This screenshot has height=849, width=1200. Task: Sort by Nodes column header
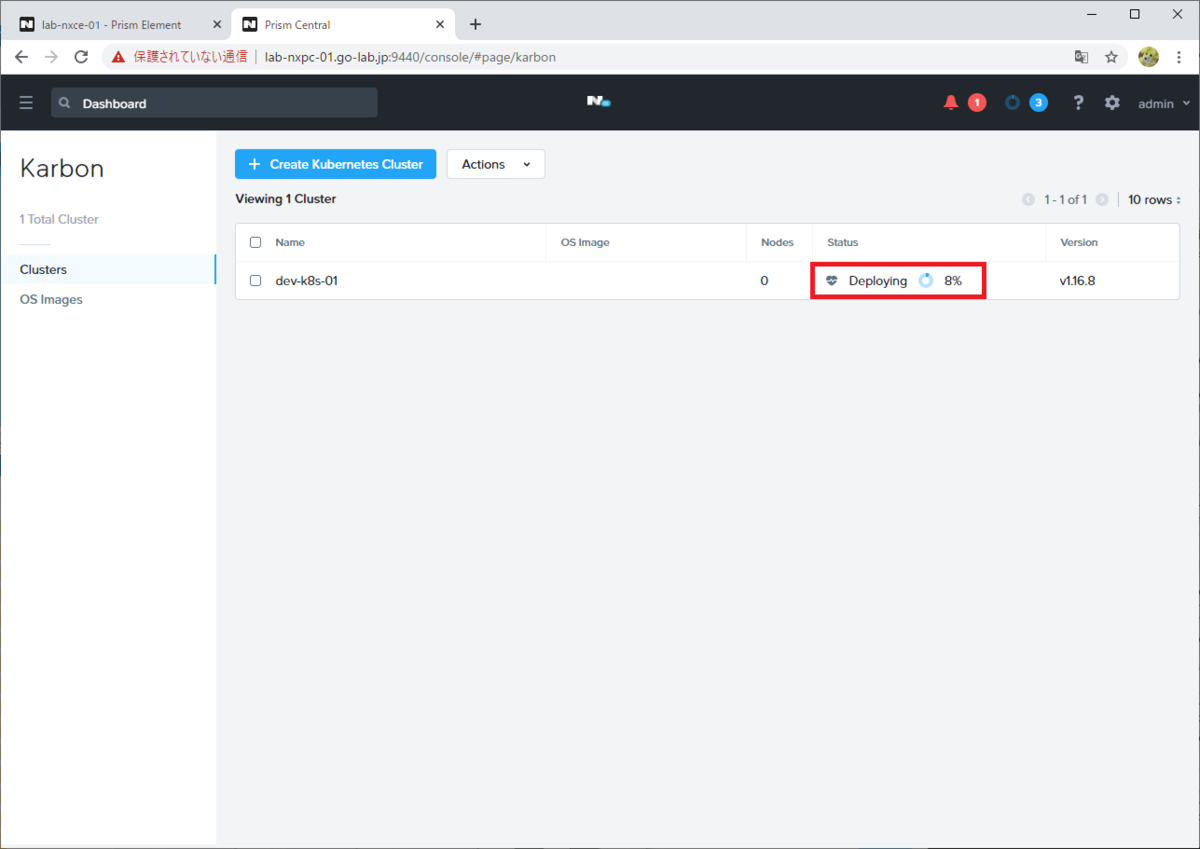(x=777, y=242)
